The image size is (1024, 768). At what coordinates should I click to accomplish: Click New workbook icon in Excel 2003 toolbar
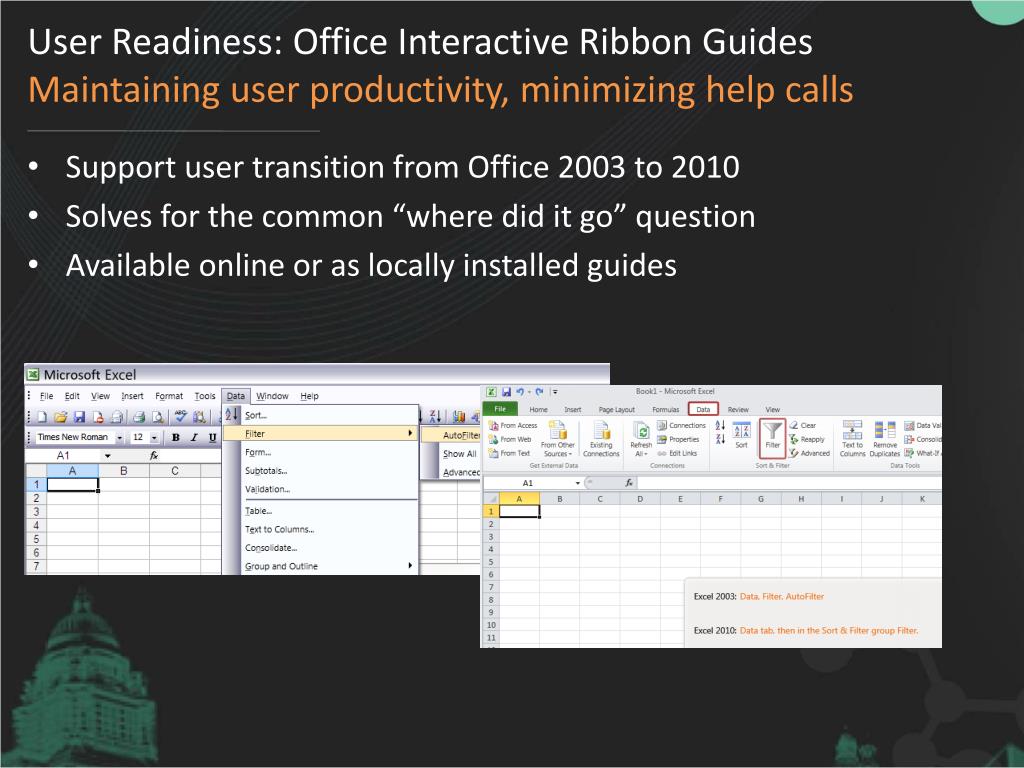coord(42,417)
